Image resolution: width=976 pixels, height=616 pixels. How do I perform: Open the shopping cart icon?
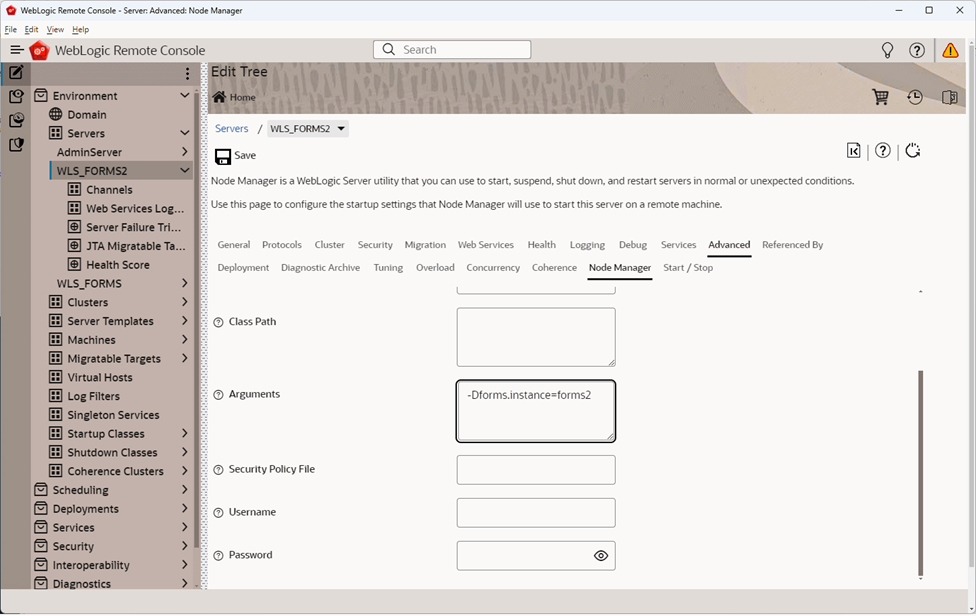pos(880,97)
